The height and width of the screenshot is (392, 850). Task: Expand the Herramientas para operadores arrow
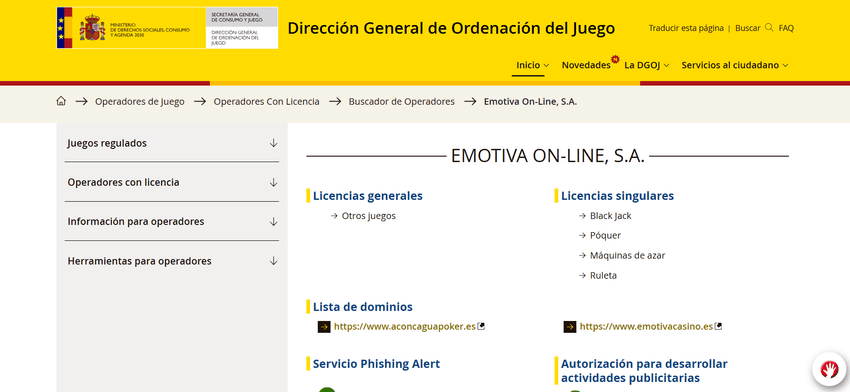273,261
